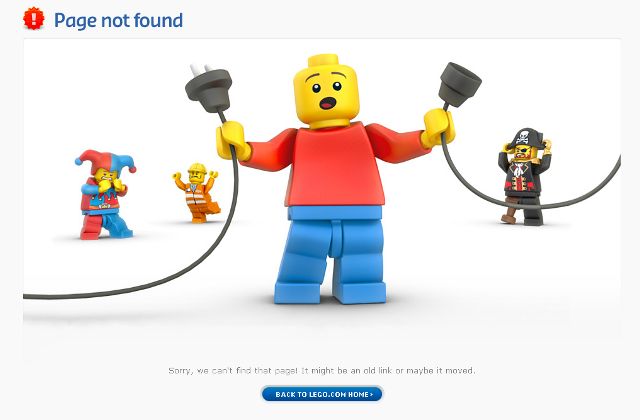Click the Page not found heading
Viewport: 640px width, 420px height.
click(118, 20)
